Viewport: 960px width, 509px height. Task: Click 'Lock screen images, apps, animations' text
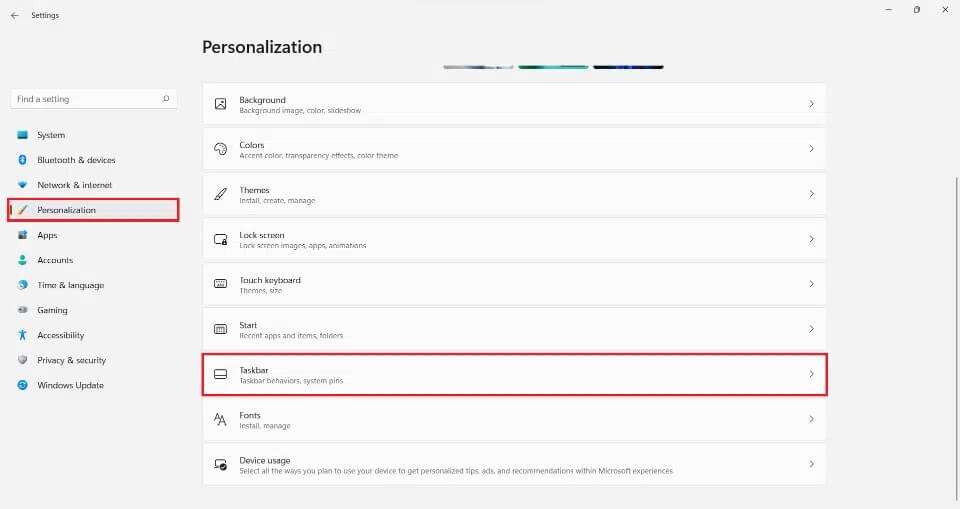[302, 246]
